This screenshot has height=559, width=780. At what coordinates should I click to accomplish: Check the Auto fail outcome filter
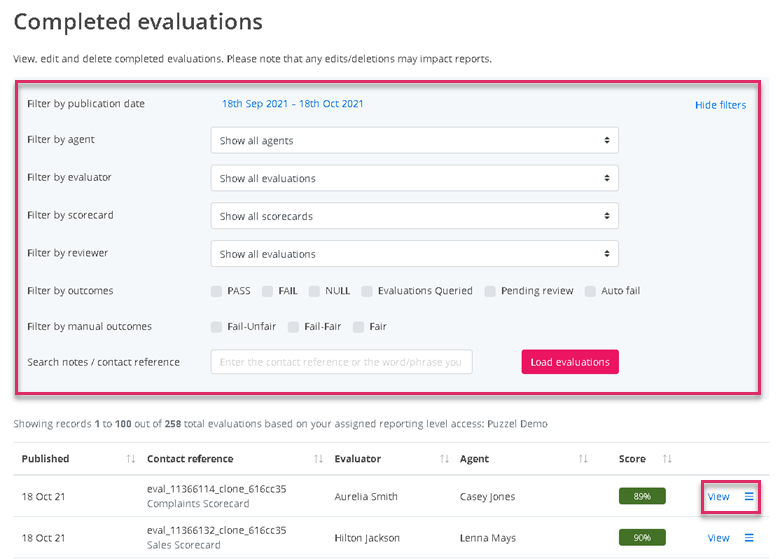[590, 291]
